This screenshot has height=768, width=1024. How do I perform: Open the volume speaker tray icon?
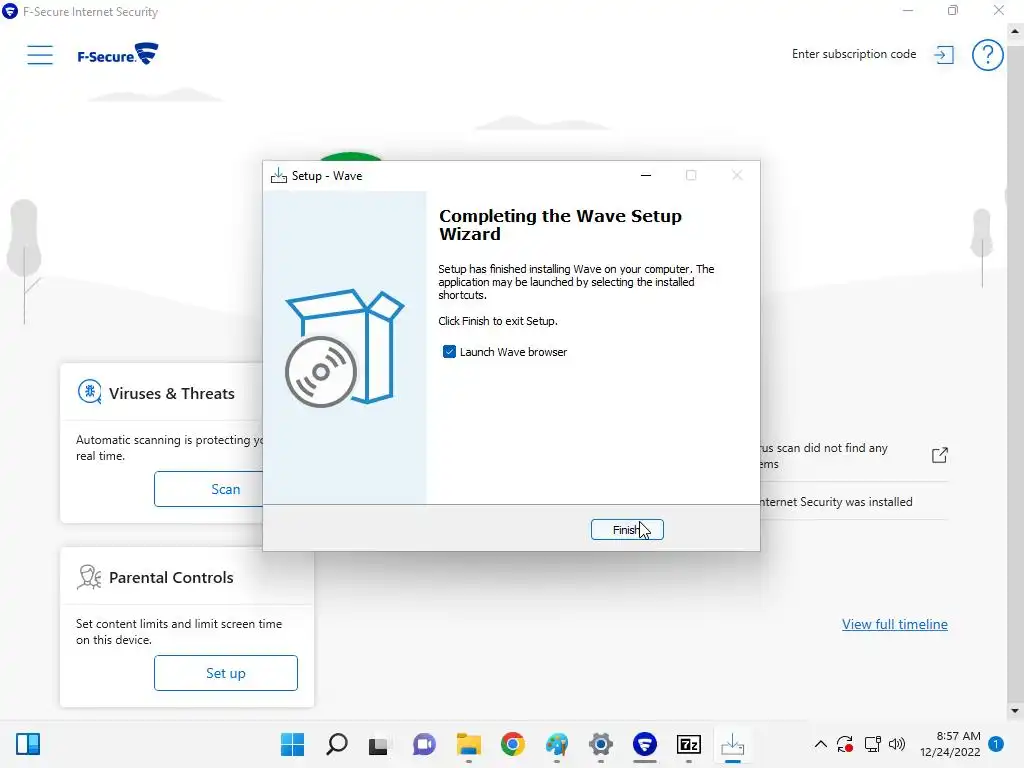pos(897,744)
